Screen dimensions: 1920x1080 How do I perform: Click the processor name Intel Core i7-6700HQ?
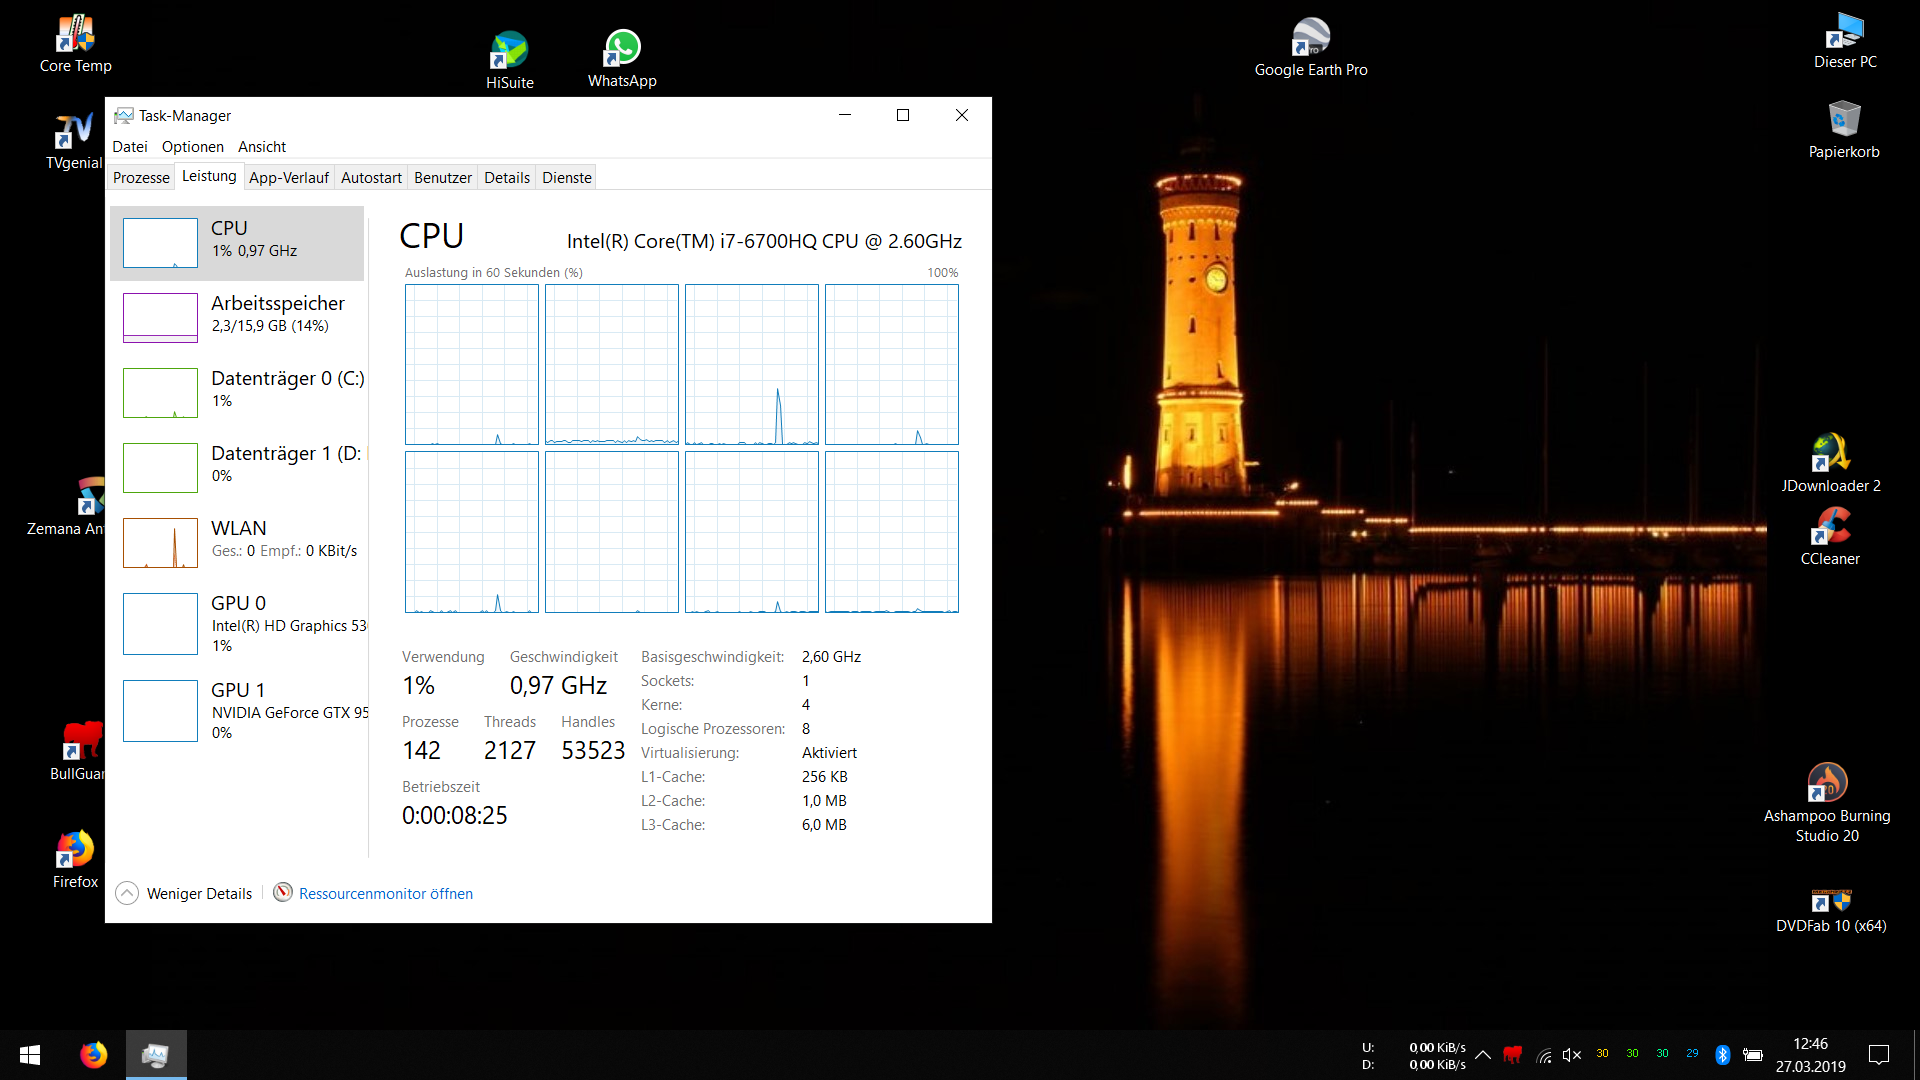(x=764, y=241)
